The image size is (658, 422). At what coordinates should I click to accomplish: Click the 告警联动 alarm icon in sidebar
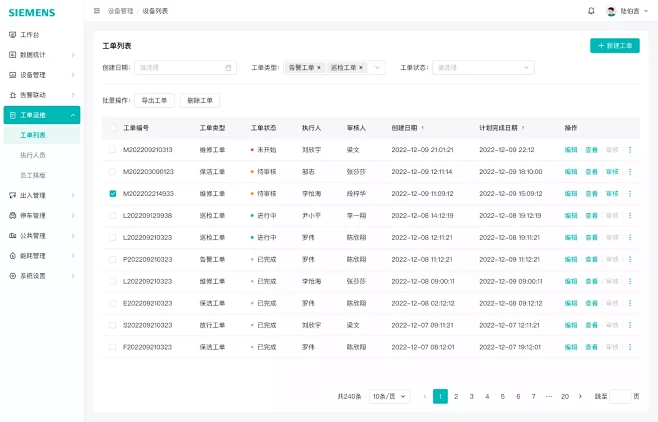tap(13, 95)
